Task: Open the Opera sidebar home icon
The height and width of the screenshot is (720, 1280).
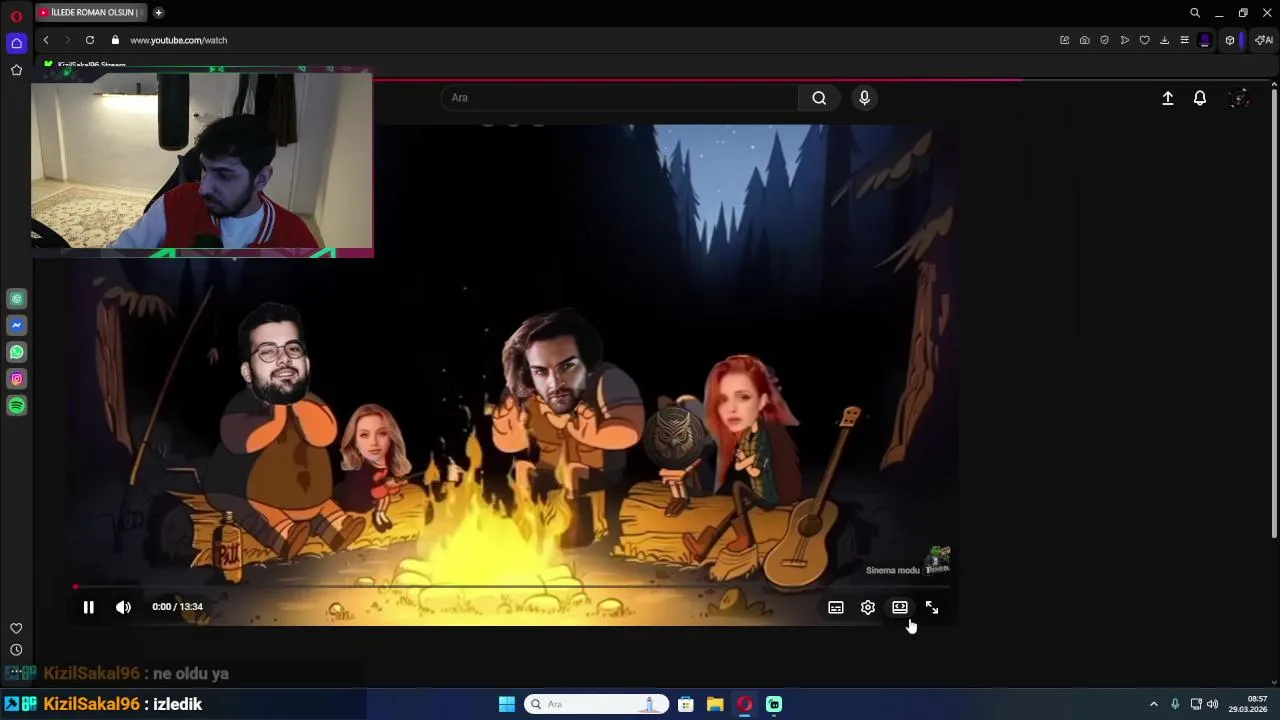Action: [16, 43]
